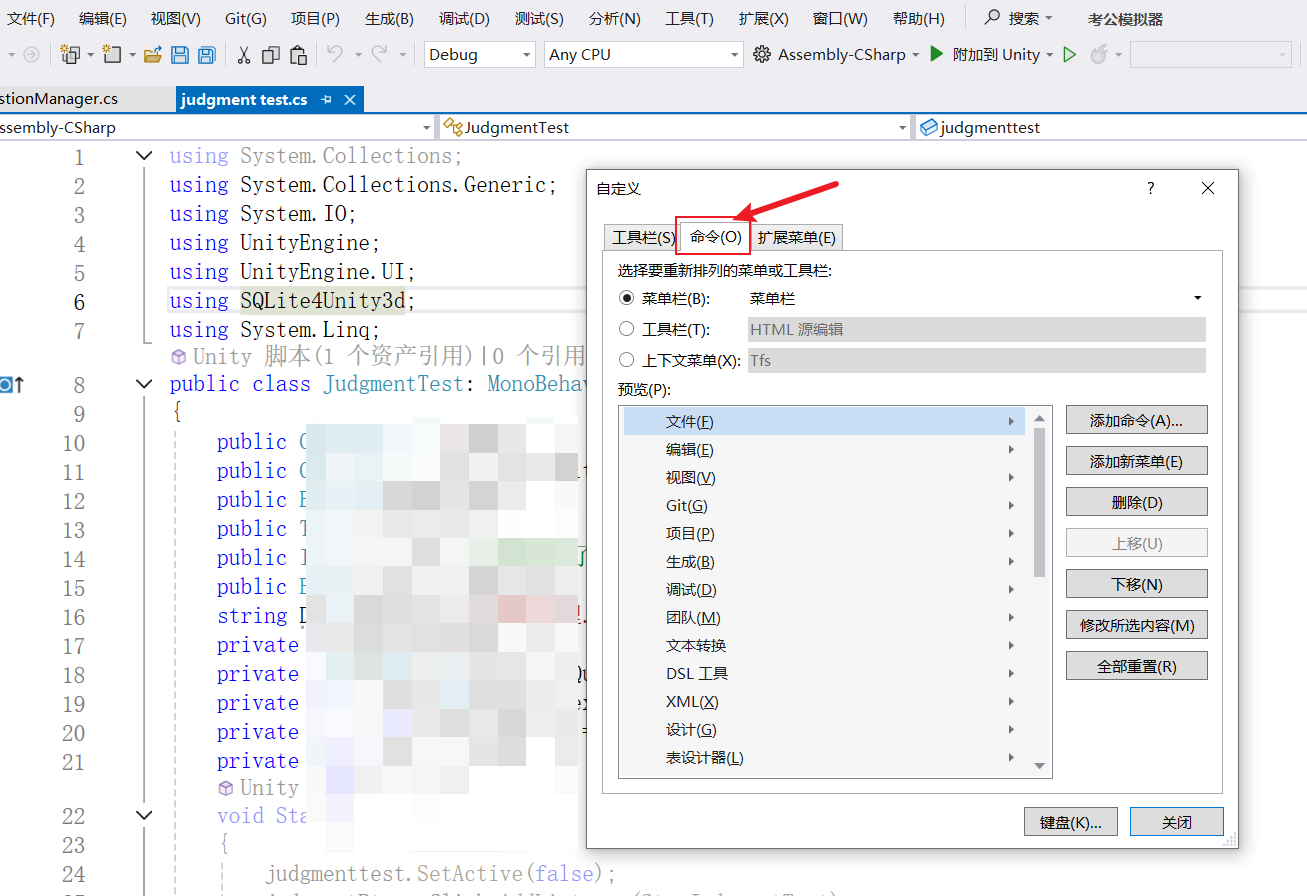This screenshot has height=896, width=1307.
Task: Click the Paste clipboard icon
Action: pos(298,55)
